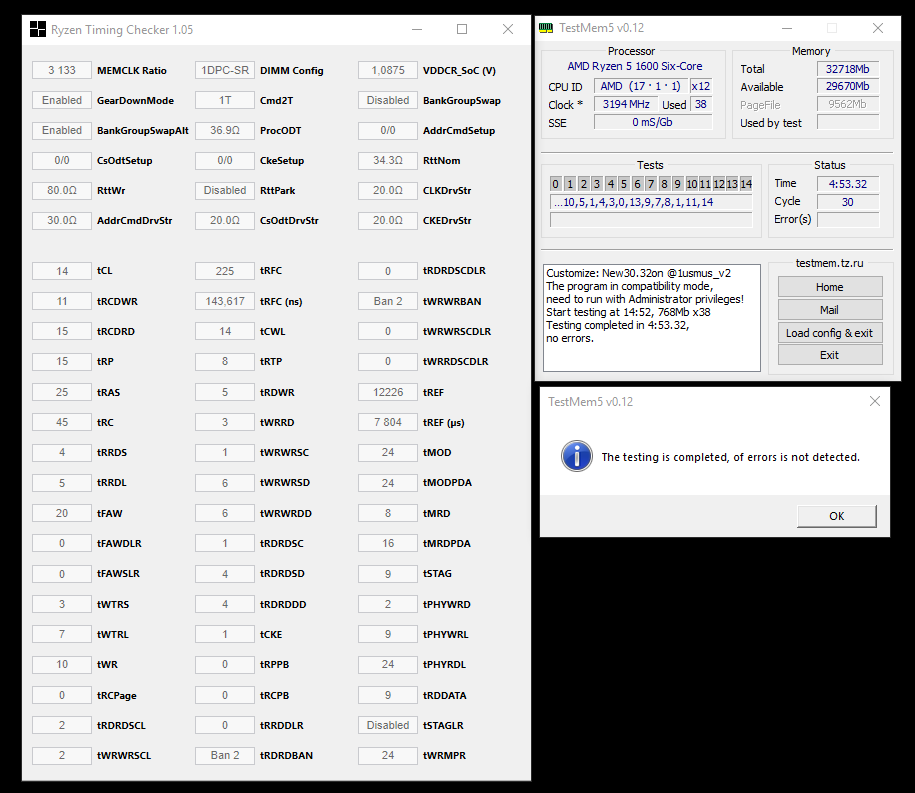Click OK in the TestMem5 dialog

coord(836,516)
